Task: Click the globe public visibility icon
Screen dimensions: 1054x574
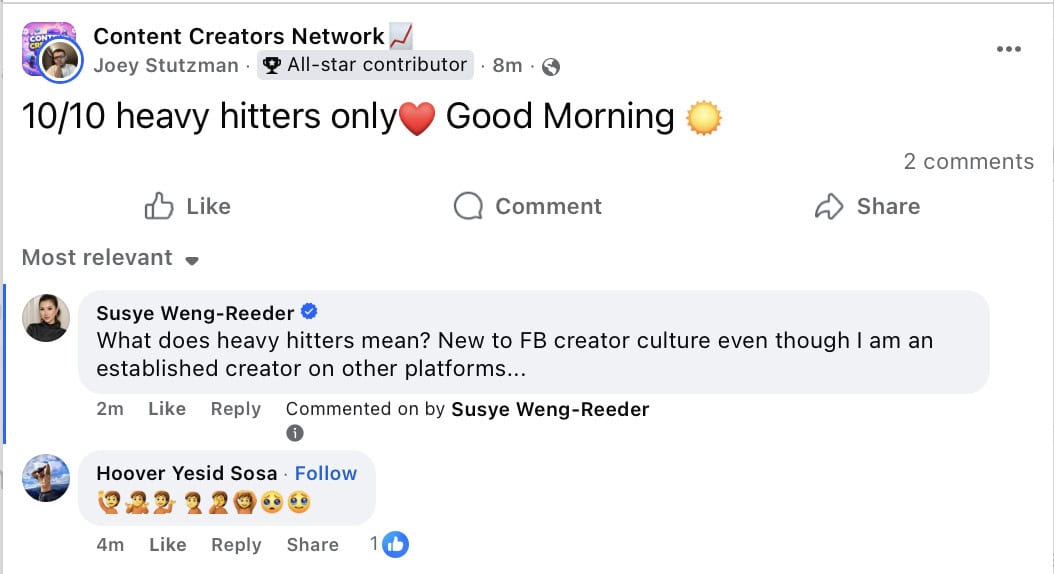Action: coord(551,67)
